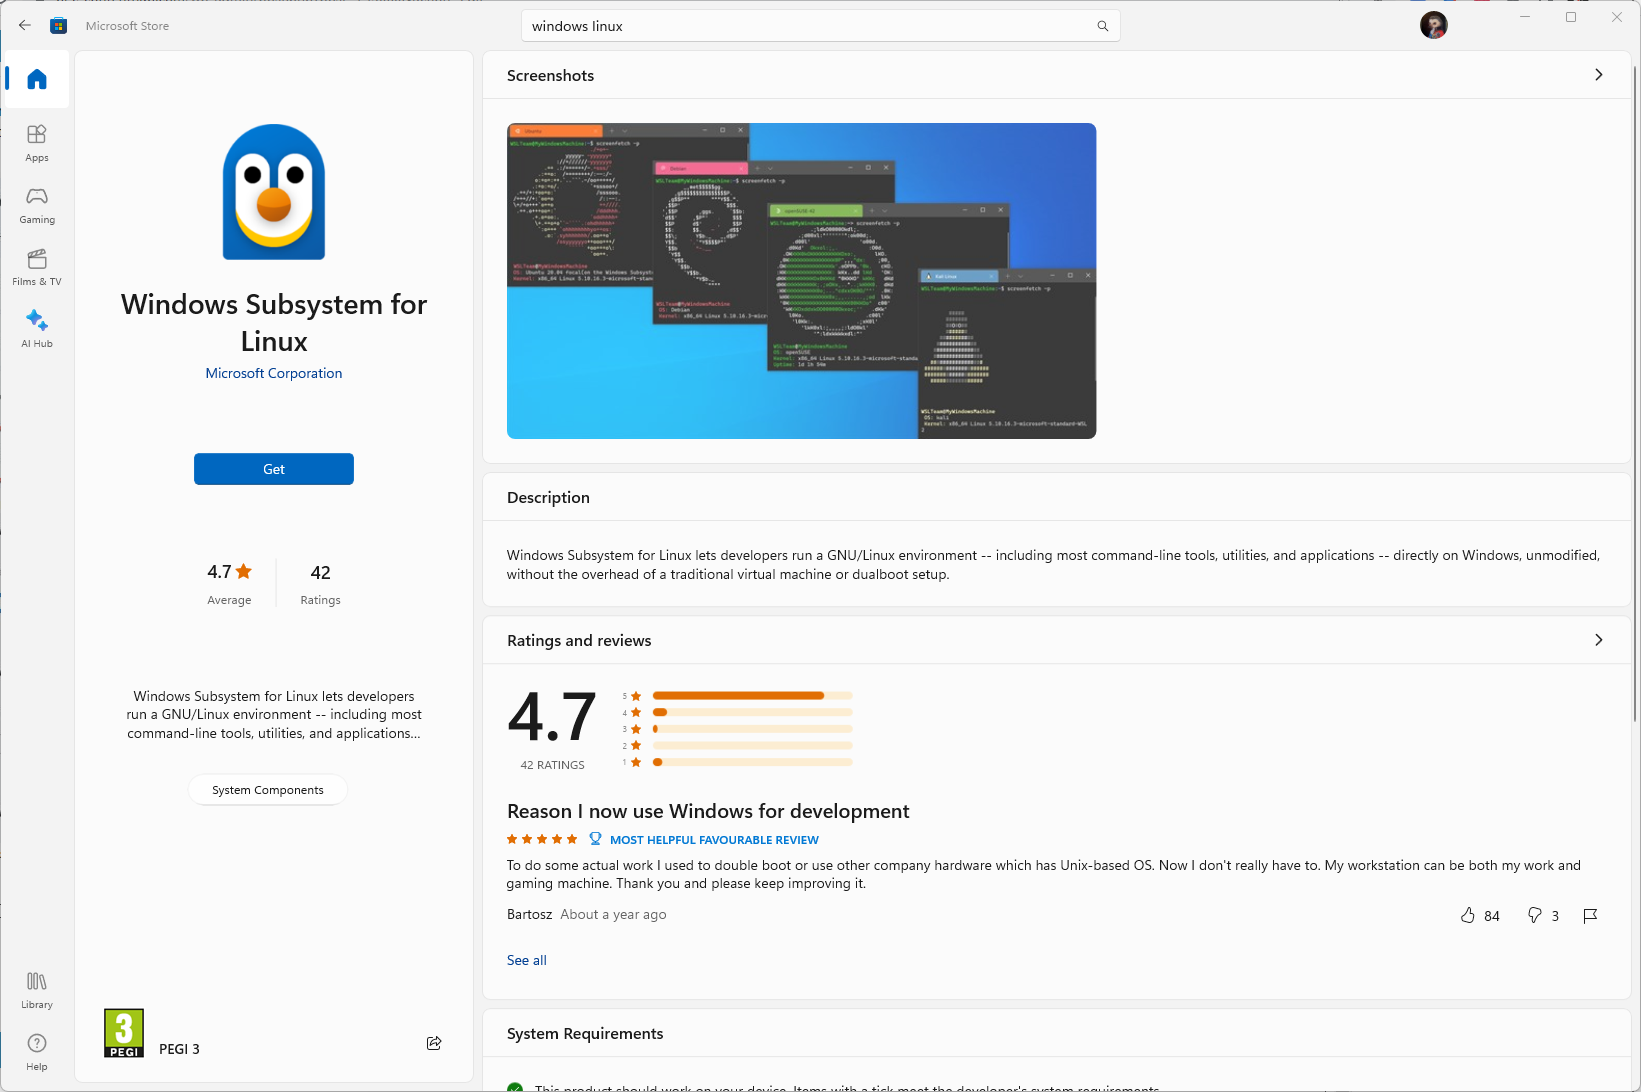Image resolution: width=1641 pixels, height=1092 pixels.
Task: Open the user profile avatar
Action: pyautogui.click(x=1433, y=26)
